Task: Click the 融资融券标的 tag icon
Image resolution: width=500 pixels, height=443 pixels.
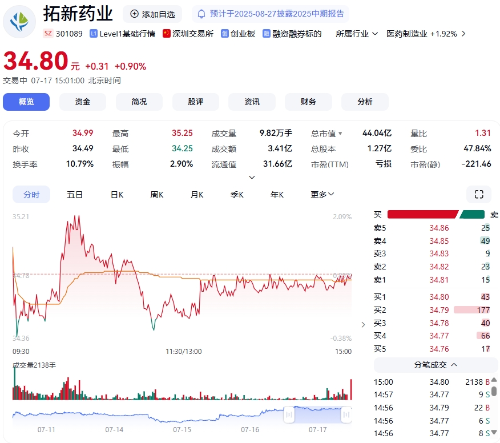Action: tap(266, 34)
